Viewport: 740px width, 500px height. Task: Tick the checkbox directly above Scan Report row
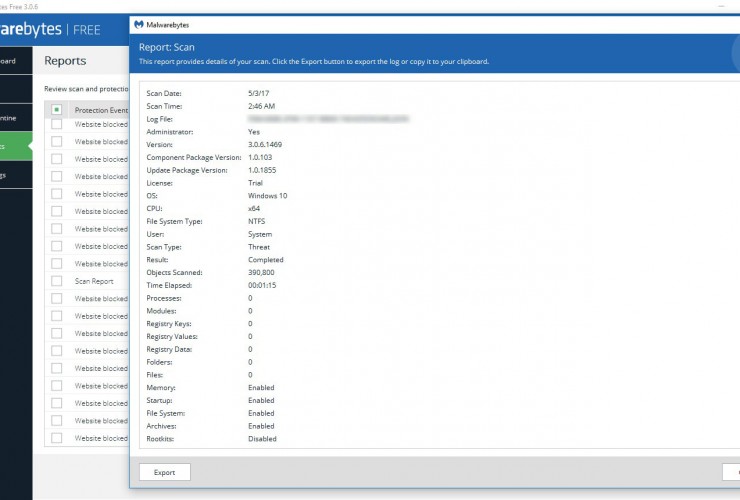coord(57,264)
